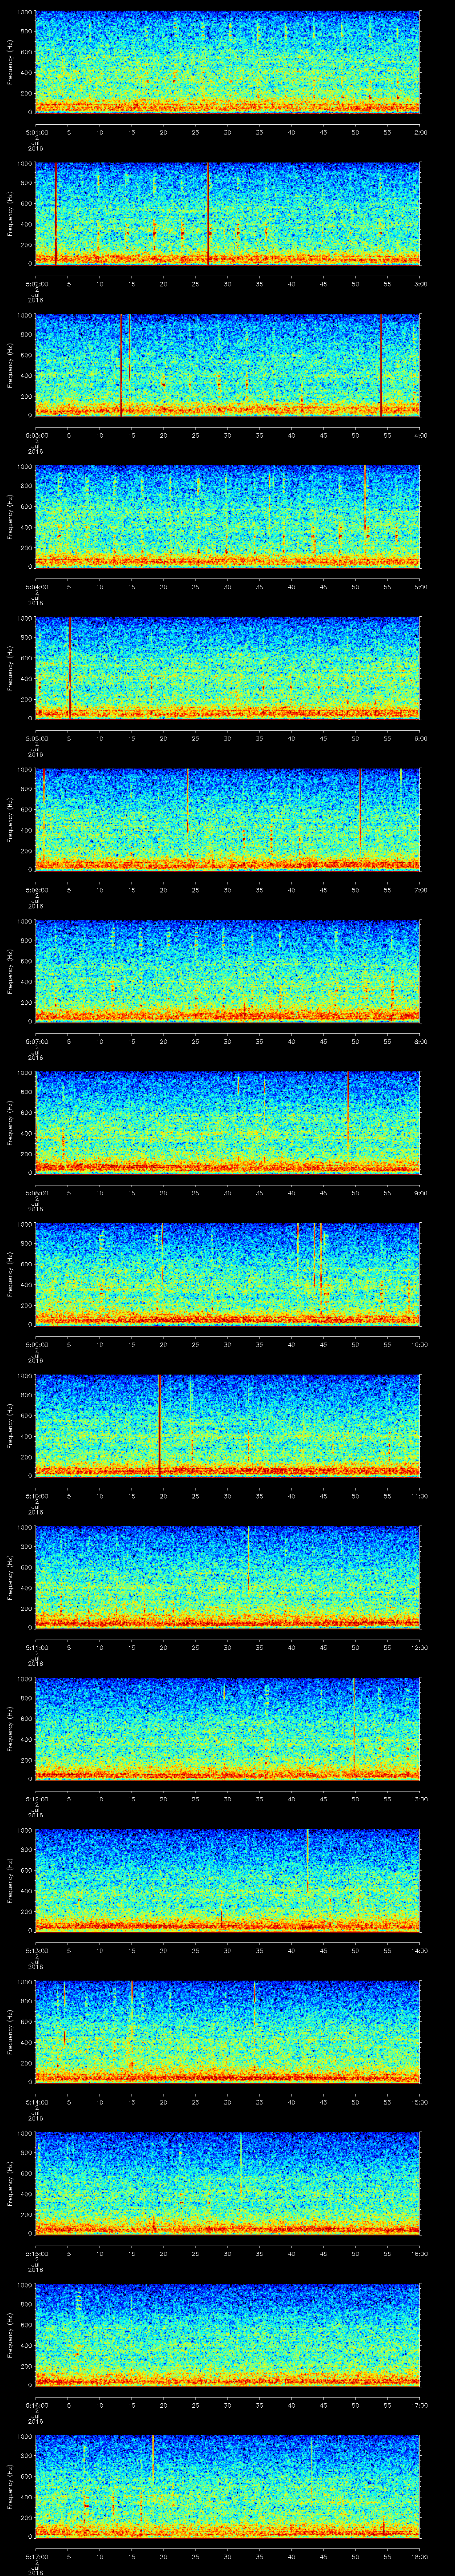Select the spectrogram plot starting at 5:08:00
455x2576 pixels.
(228, 1123)
